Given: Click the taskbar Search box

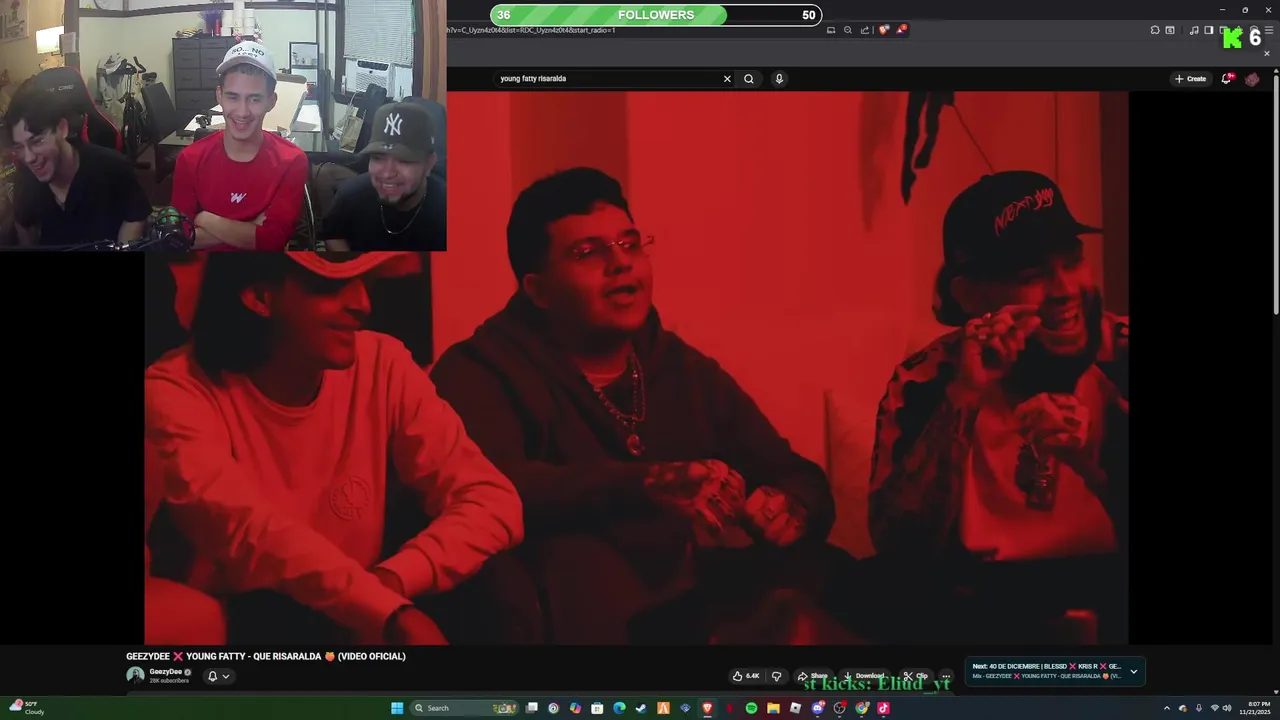Looking at the screenshot, I should pos(465,708).
